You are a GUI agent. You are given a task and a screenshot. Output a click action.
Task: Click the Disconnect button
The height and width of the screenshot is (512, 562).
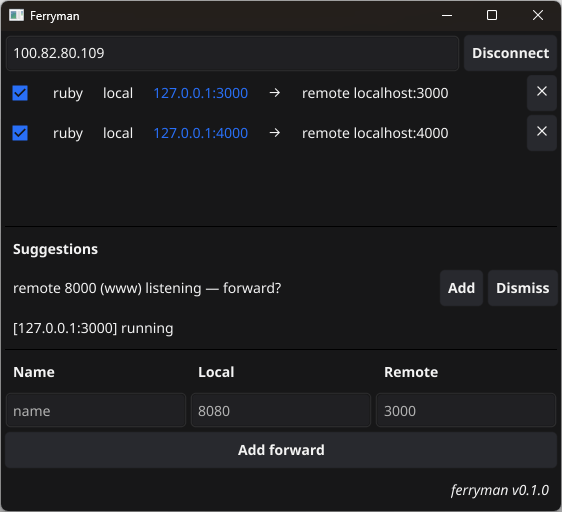[510, 53]
